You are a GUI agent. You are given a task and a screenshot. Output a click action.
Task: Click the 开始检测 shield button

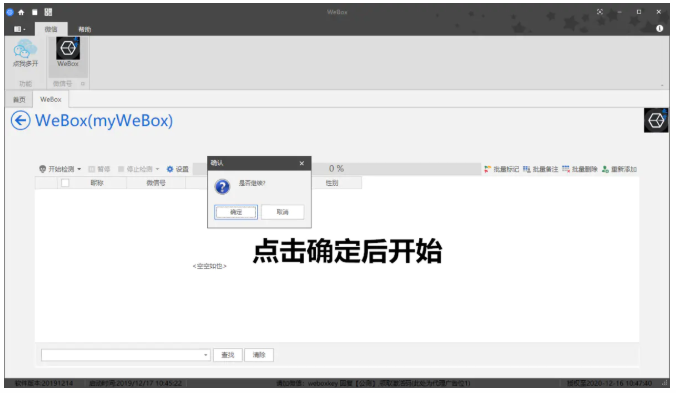click(57, 169)
